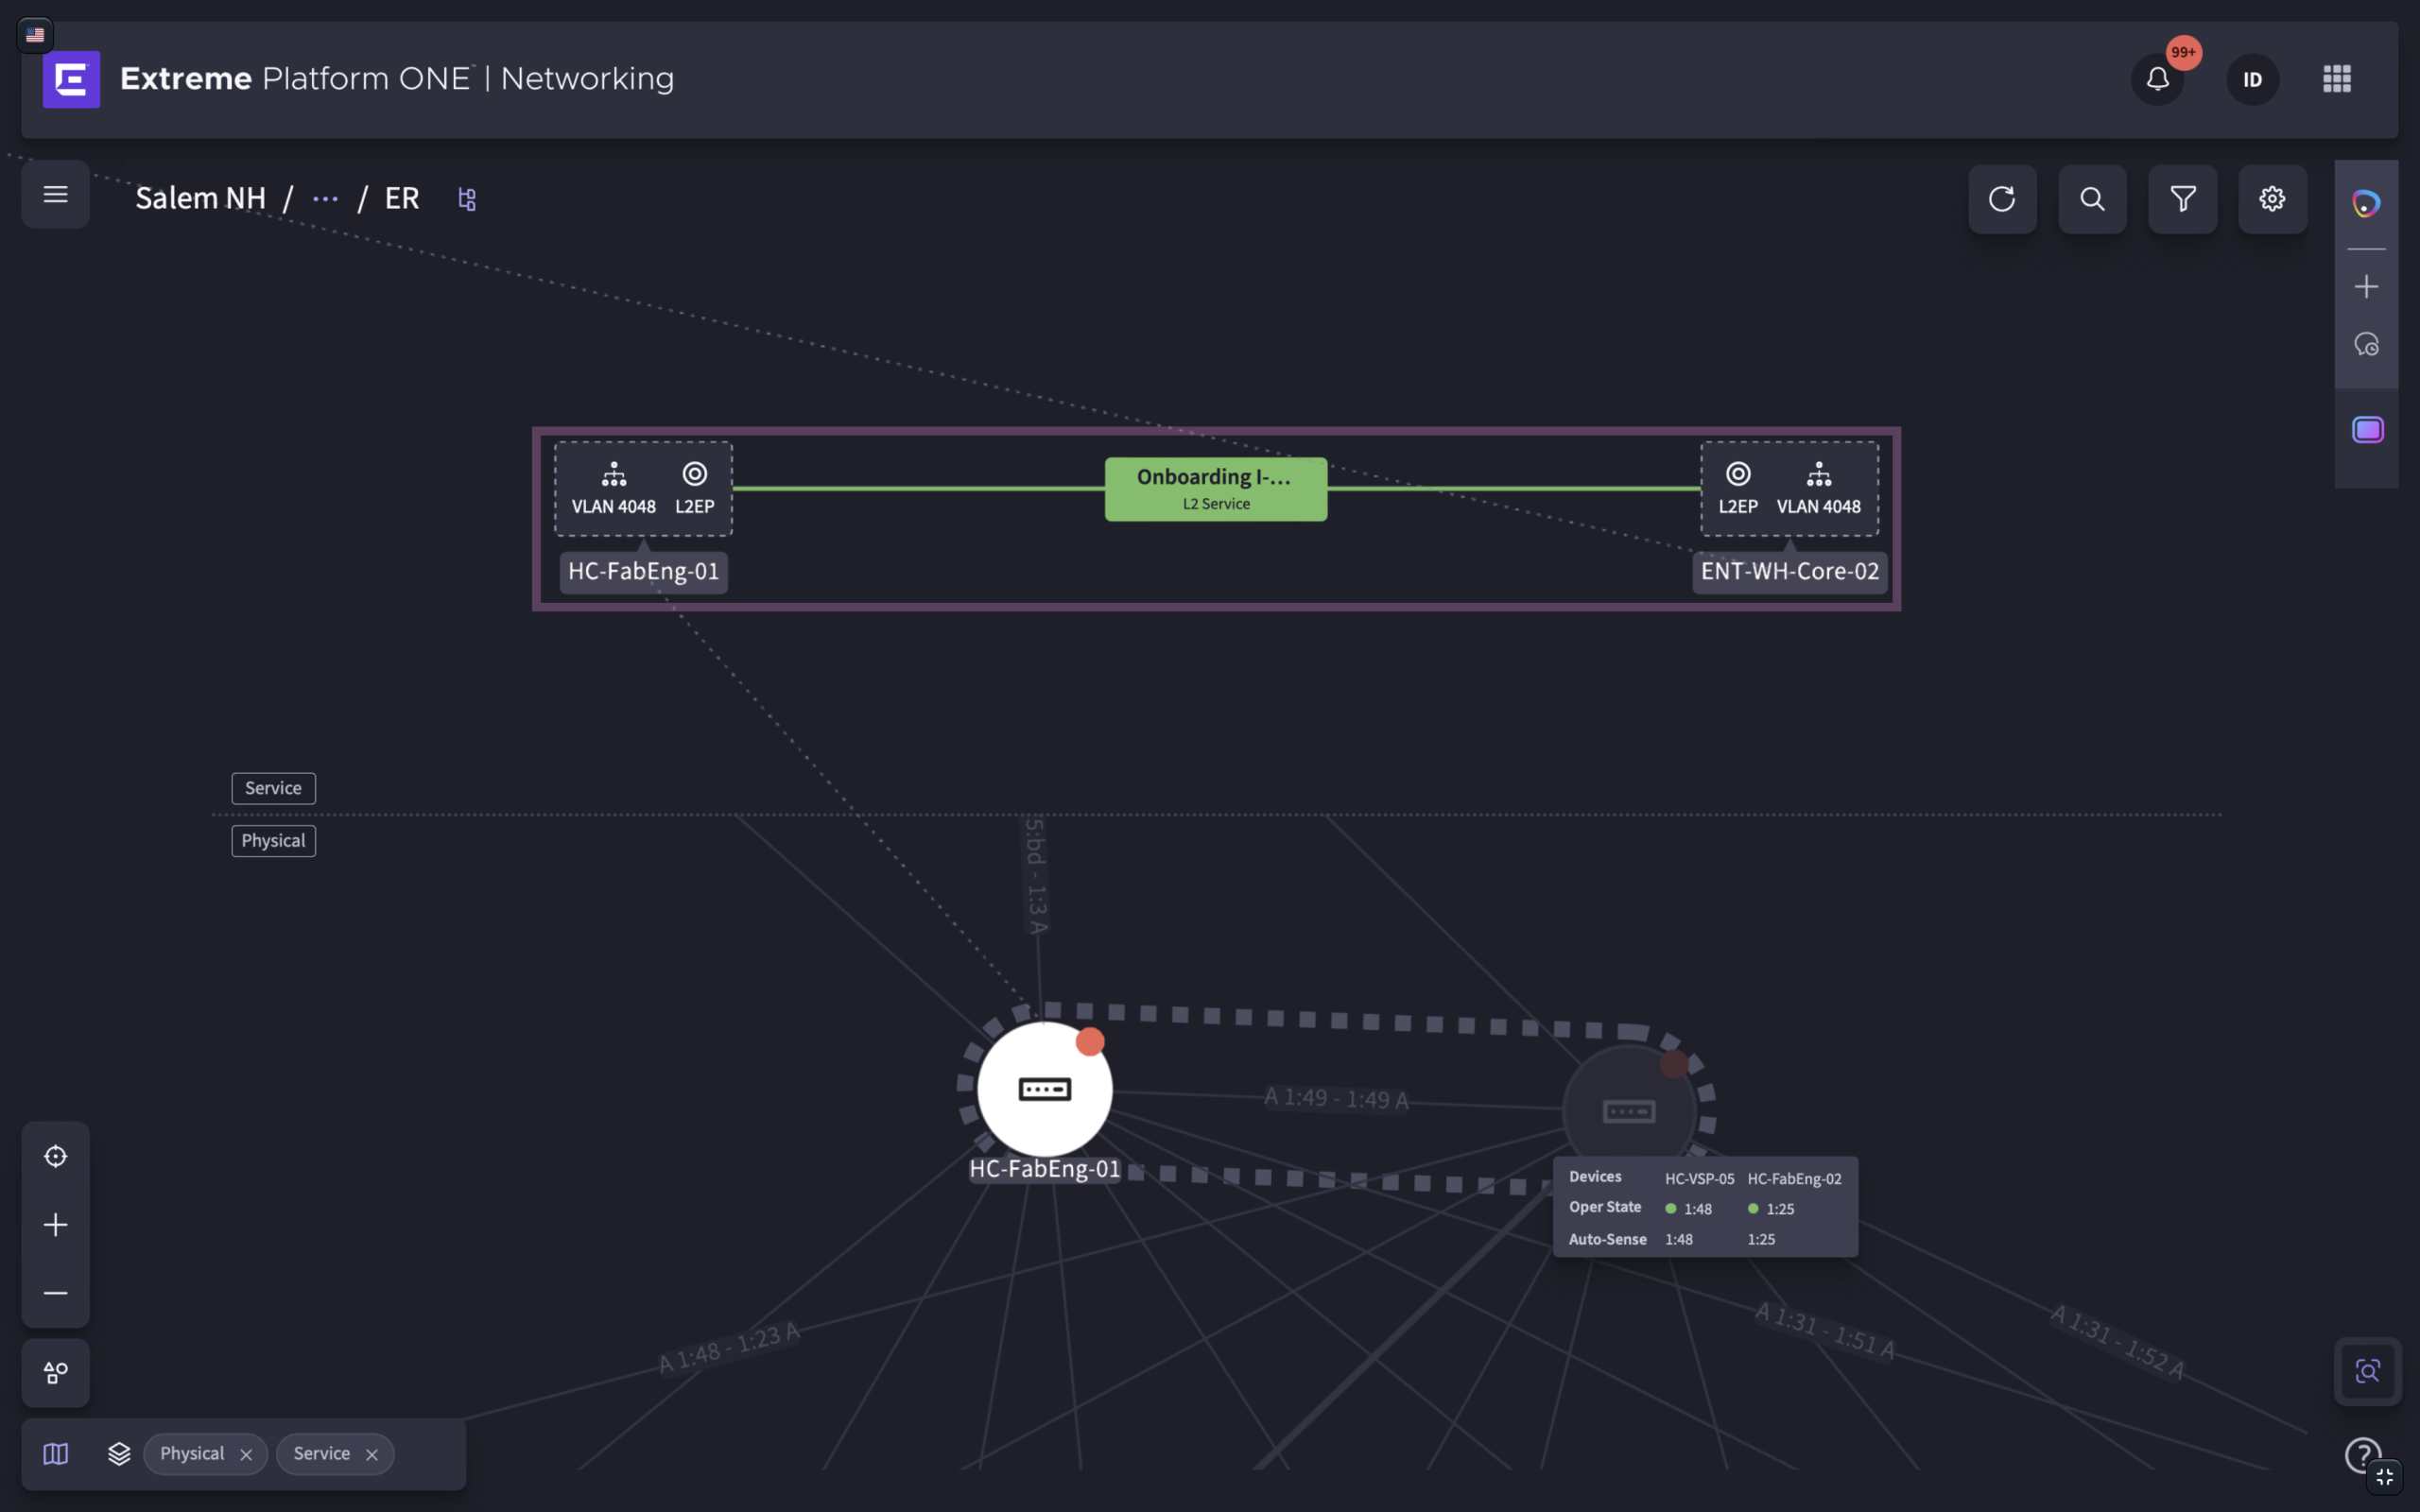The width and height of the screenshot is (2420, 1512).
Task: Open the hierarchy tree icon beside ER
Action: click(467, 199)
